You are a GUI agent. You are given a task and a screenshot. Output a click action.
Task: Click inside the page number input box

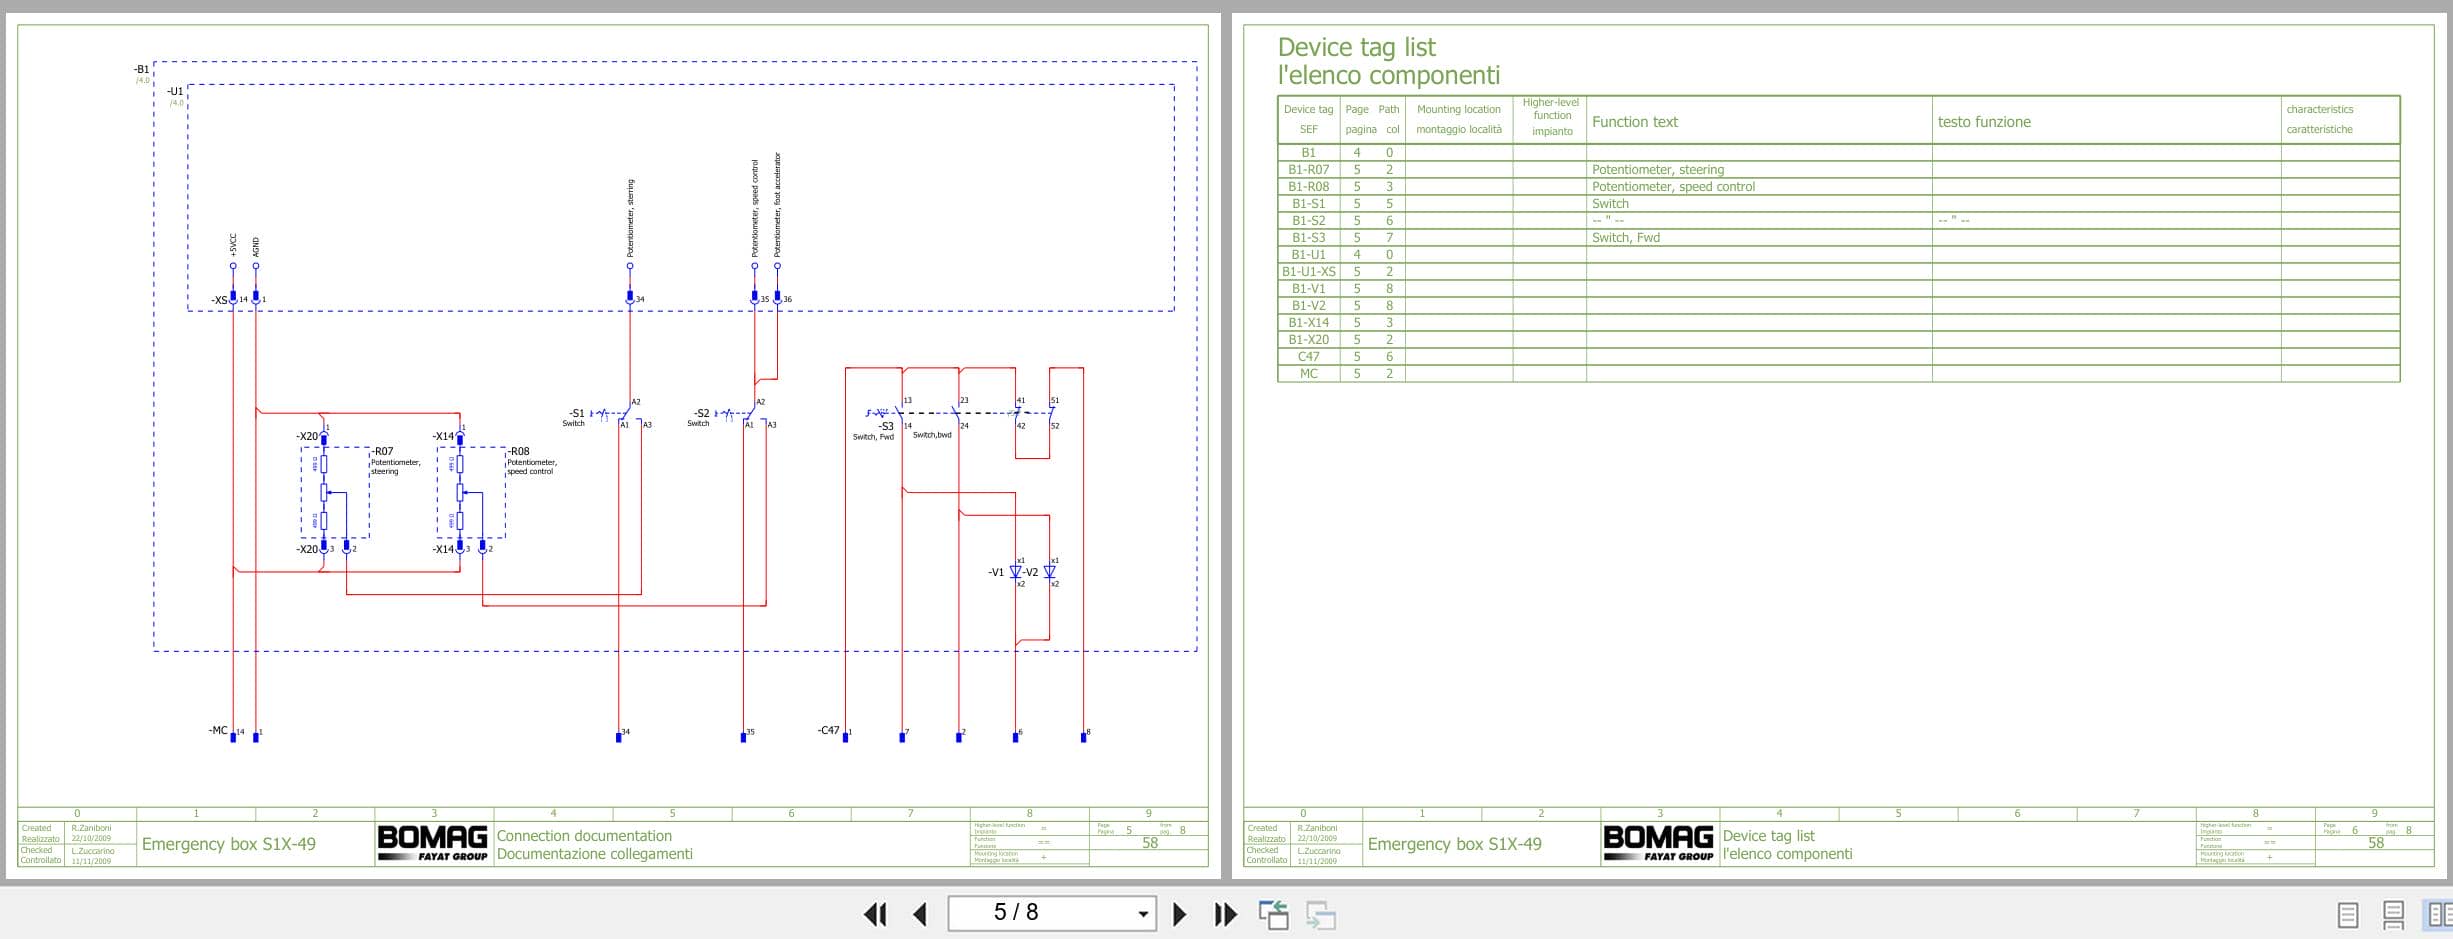1030,913
